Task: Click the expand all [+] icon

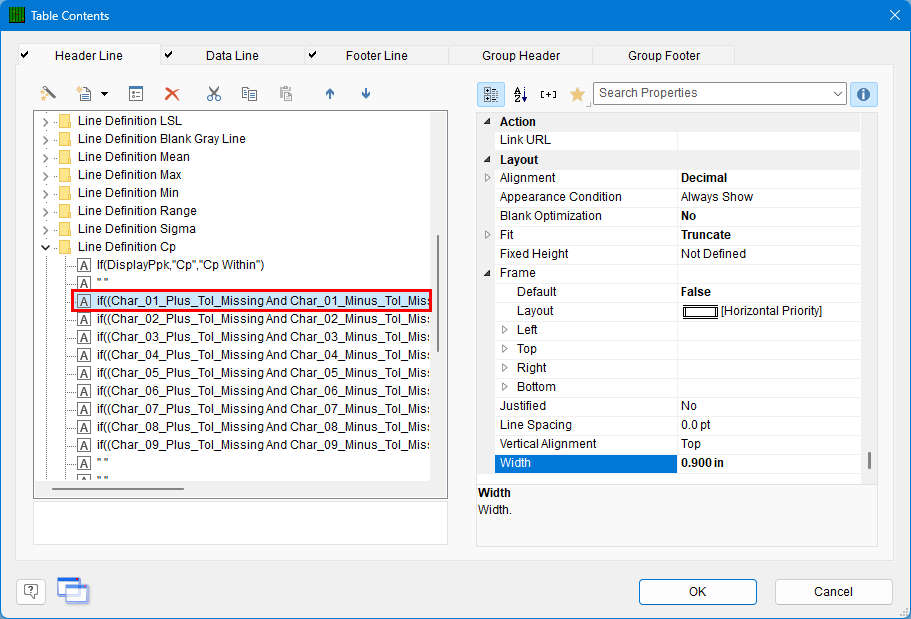Action: point(548,94)
